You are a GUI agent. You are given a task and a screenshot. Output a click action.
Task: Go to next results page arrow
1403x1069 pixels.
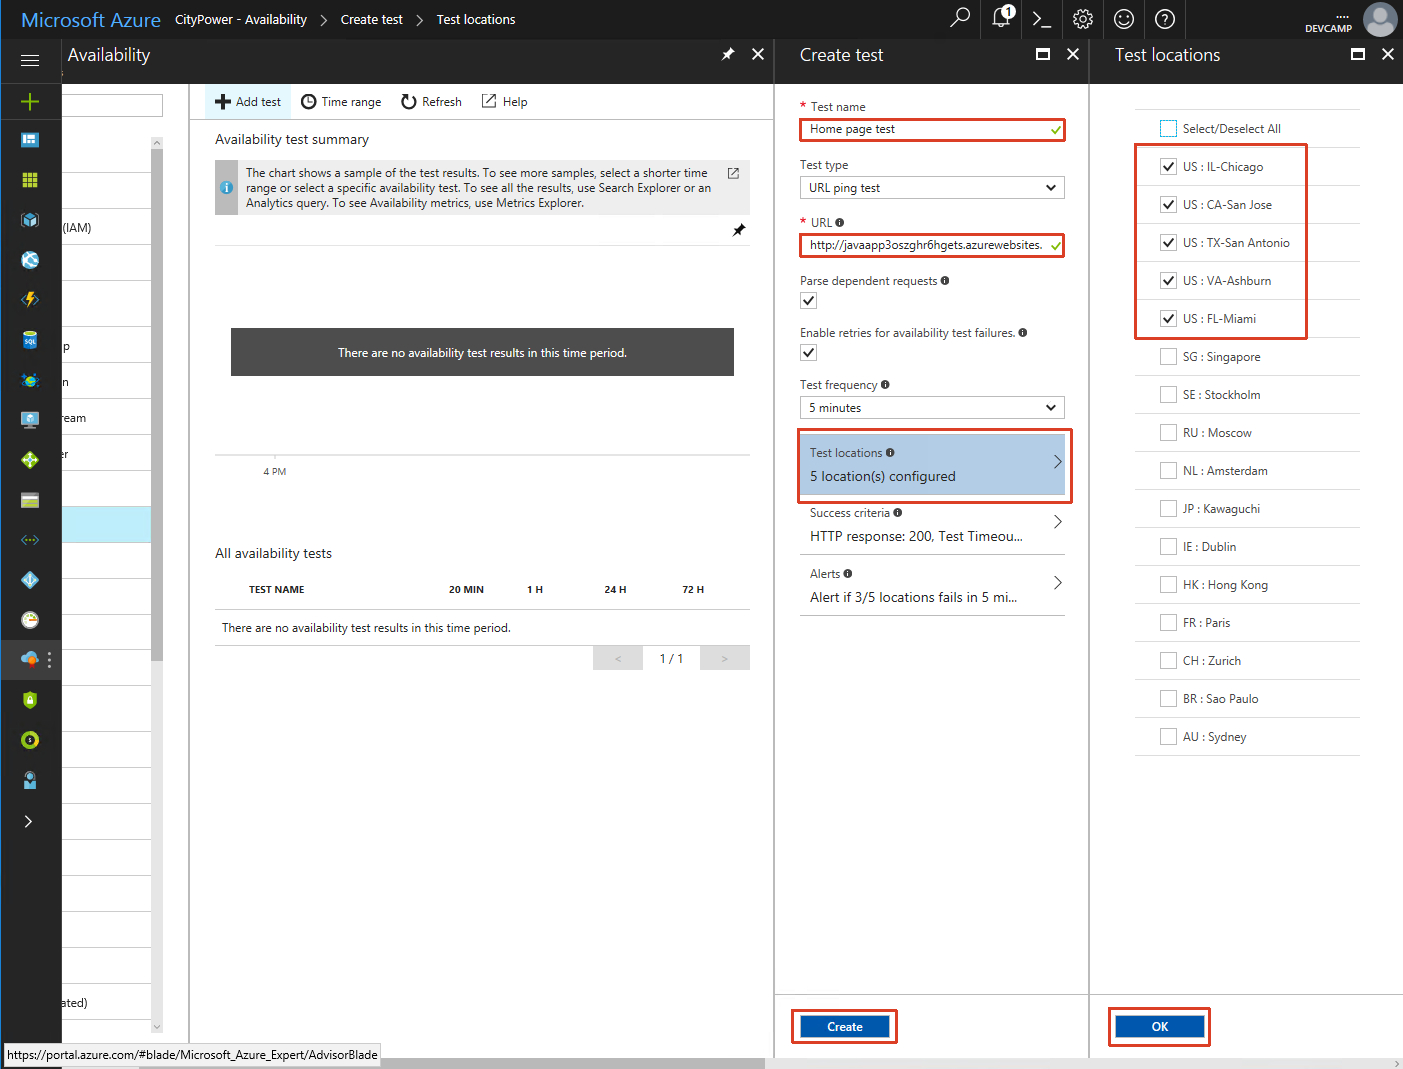725,658
